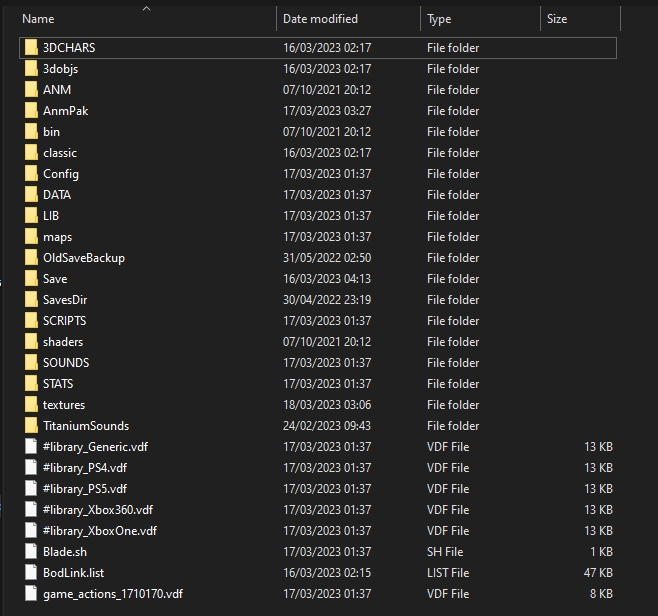
Task: Select the #library_PS5.vdf file name
Action: (x=85, y=488)
